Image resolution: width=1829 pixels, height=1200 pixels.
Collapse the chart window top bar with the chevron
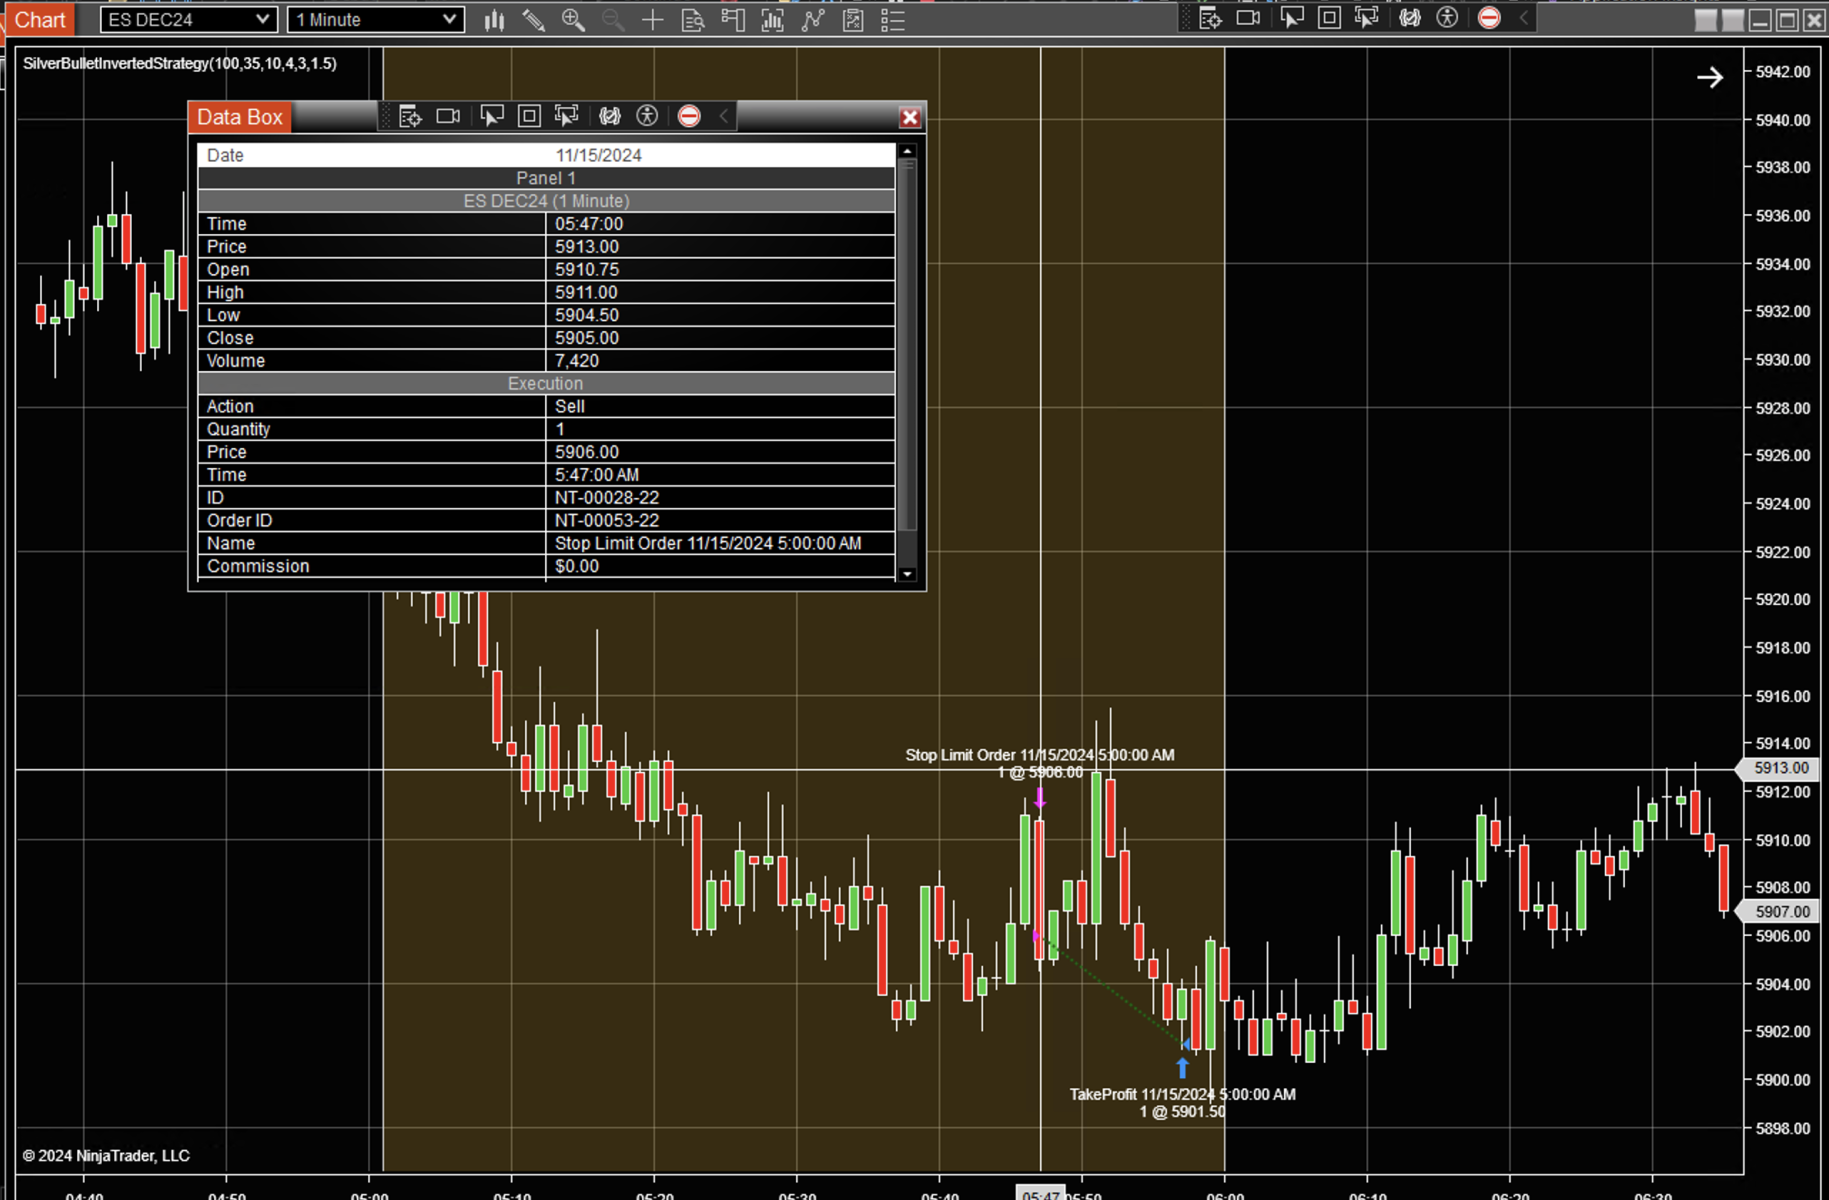point(1523,18)
